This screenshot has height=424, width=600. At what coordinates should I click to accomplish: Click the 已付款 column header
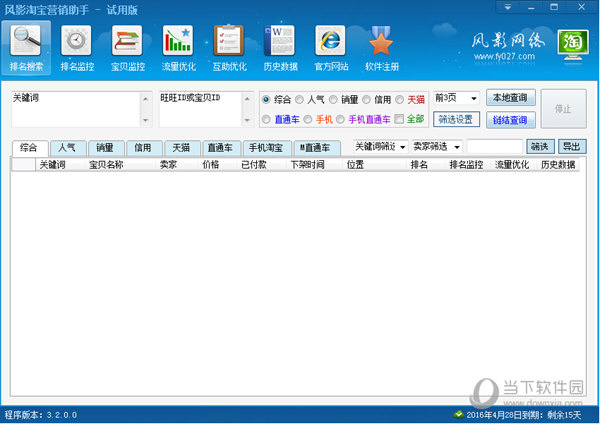(x=261, y=165)
